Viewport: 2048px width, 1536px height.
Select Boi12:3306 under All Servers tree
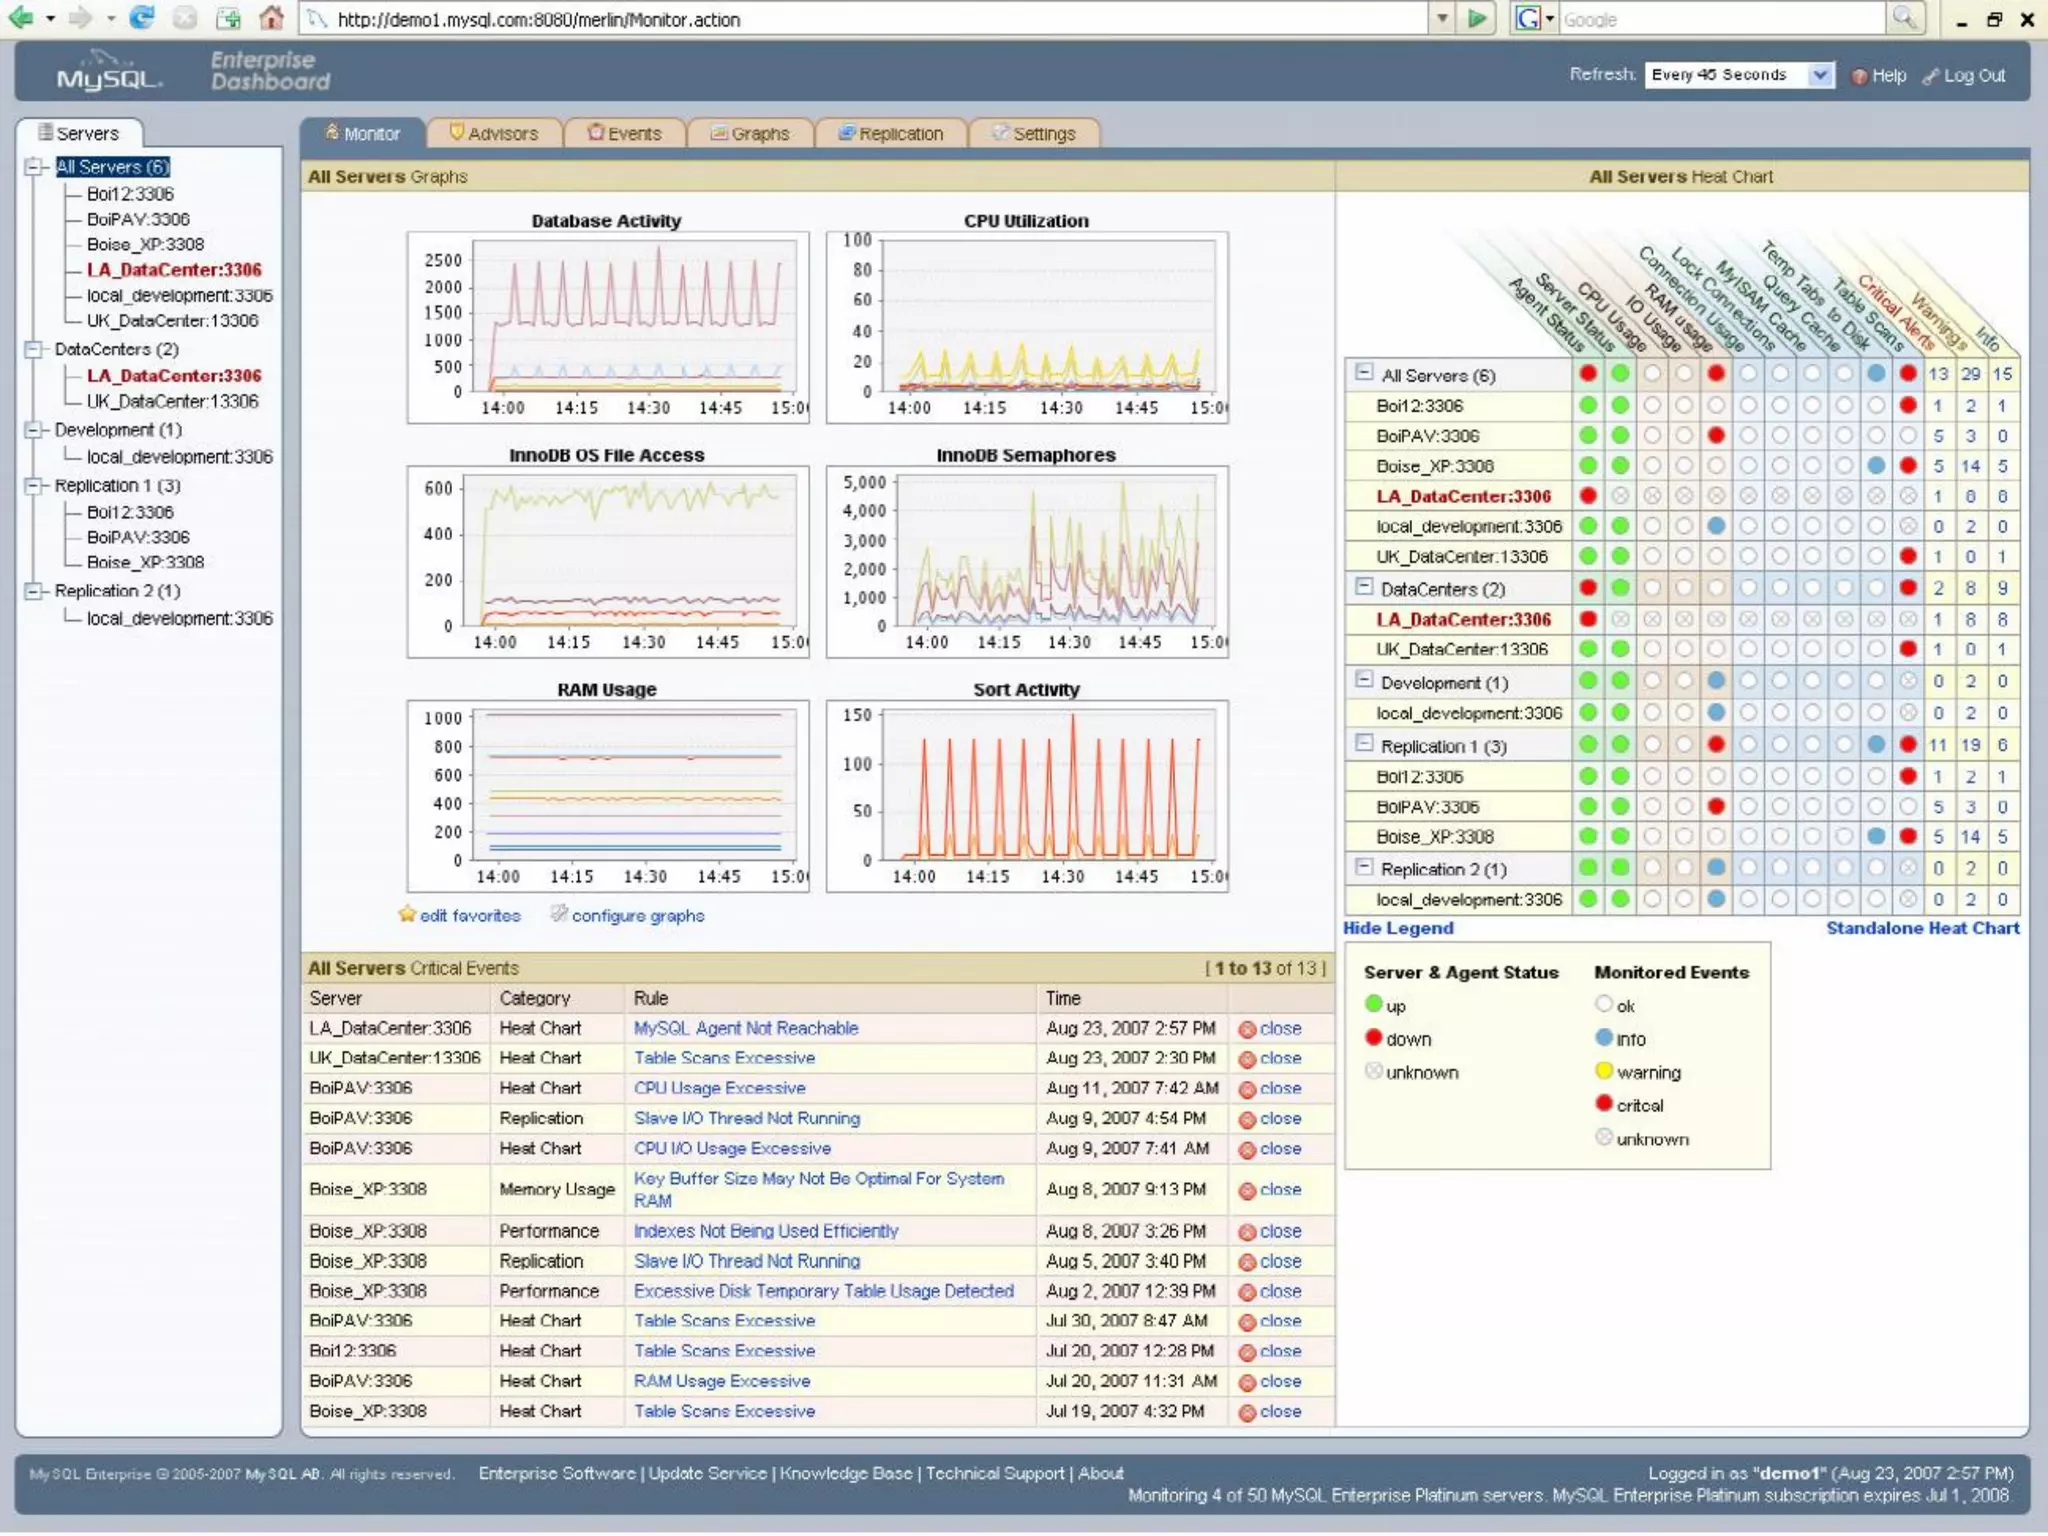click(130, 194)
